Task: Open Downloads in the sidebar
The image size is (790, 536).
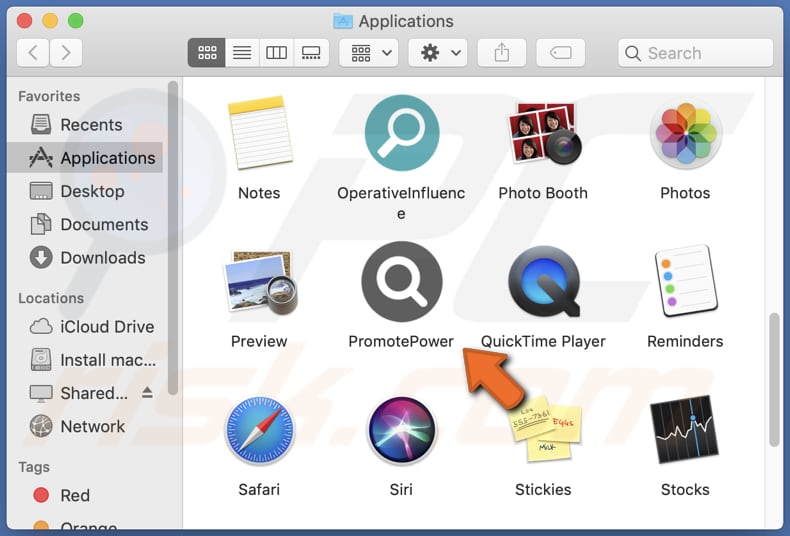Action: tap(85, 258)
